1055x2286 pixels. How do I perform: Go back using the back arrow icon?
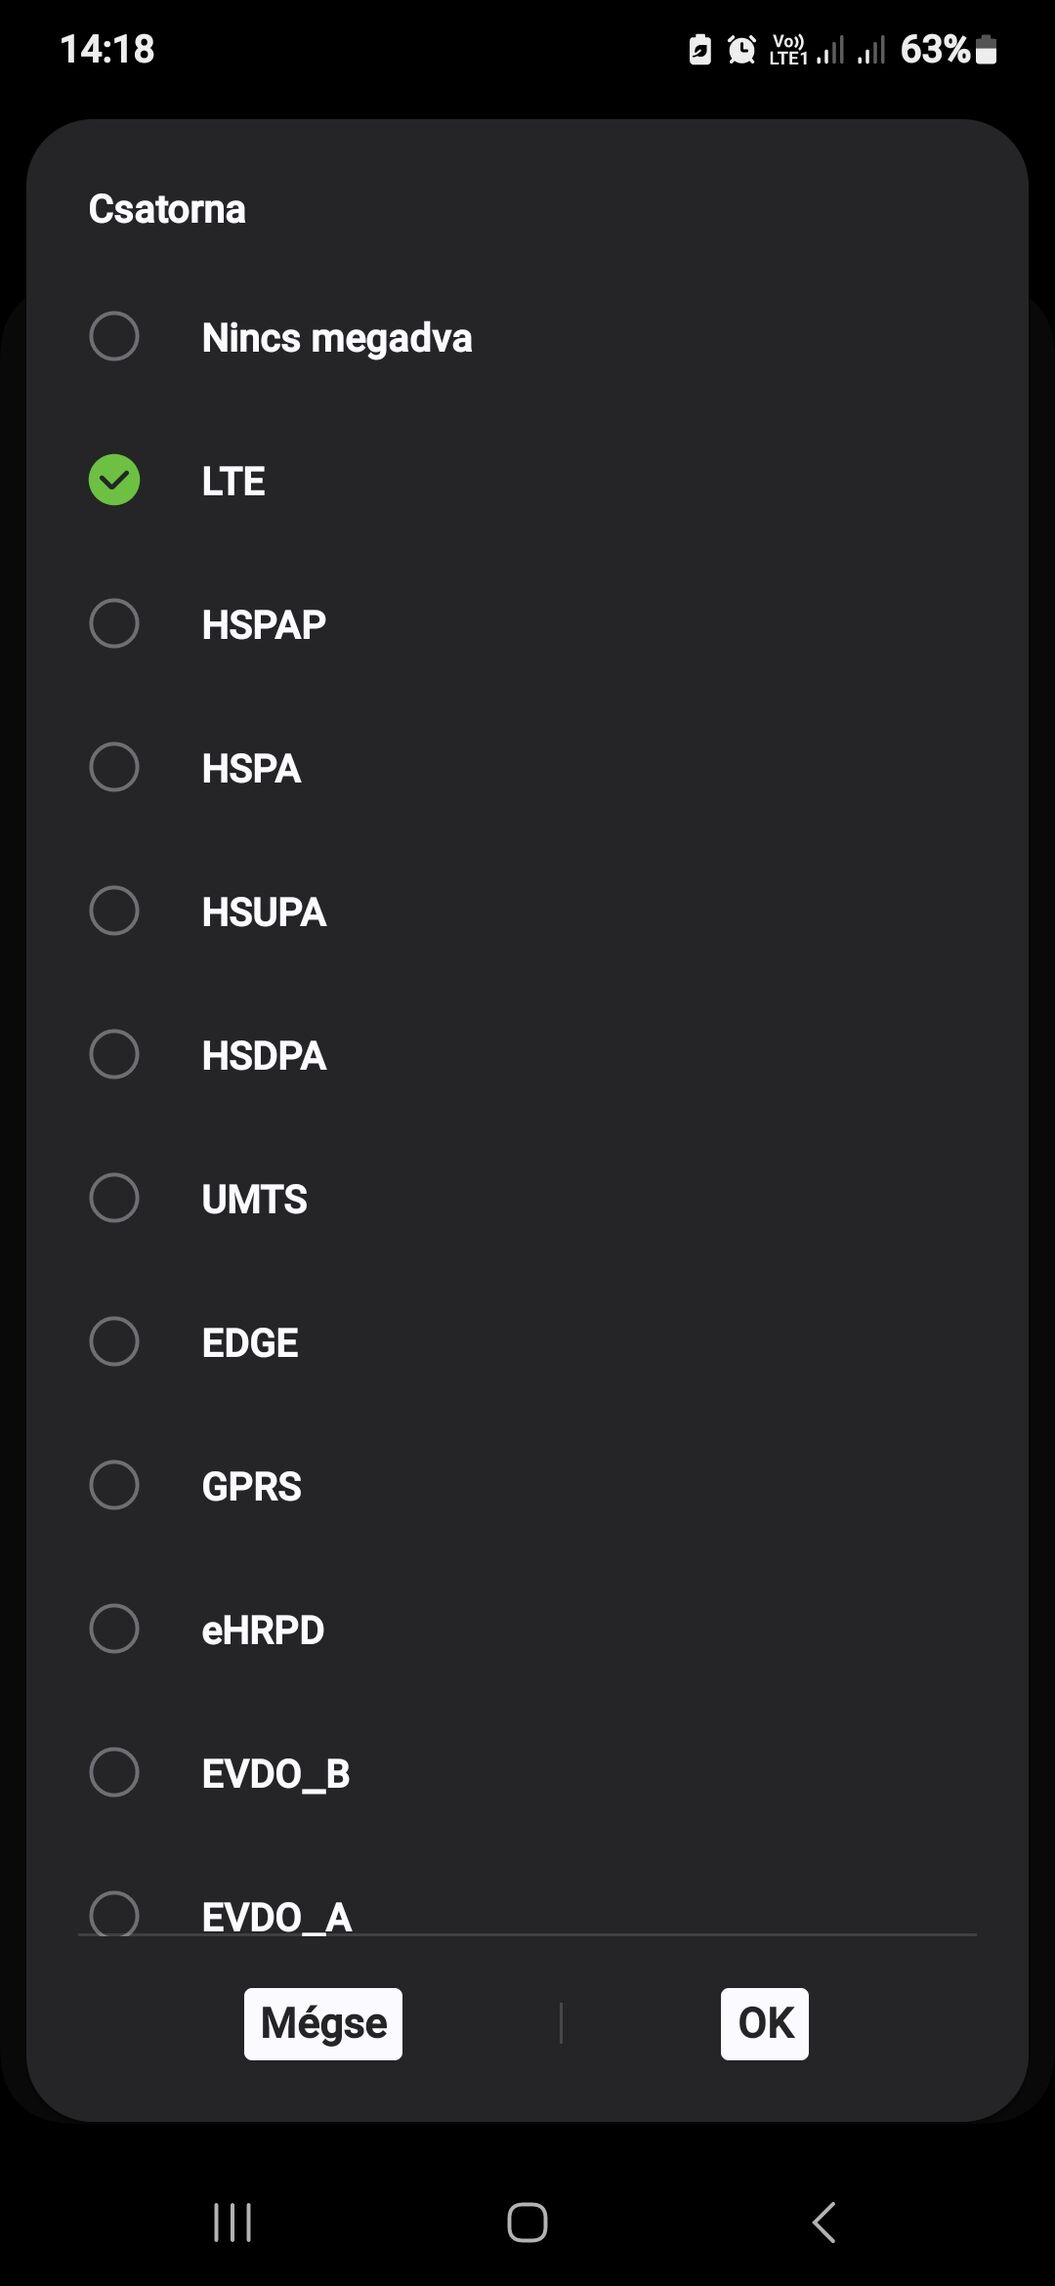pyautogui.click(x=823, y=2223)
